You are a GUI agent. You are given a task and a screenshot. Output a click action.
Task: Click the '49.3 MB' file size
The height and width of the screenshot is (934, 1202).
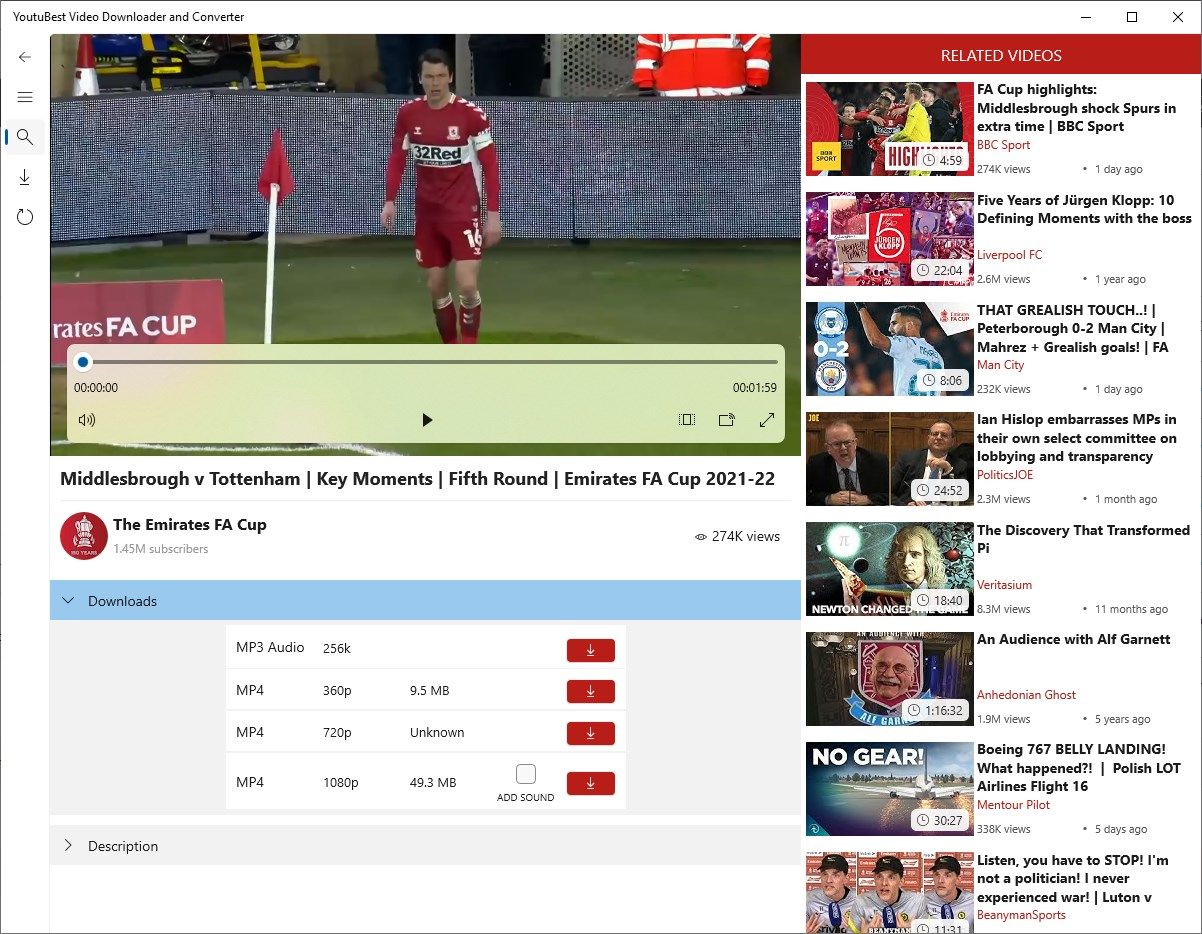(433, 783)
